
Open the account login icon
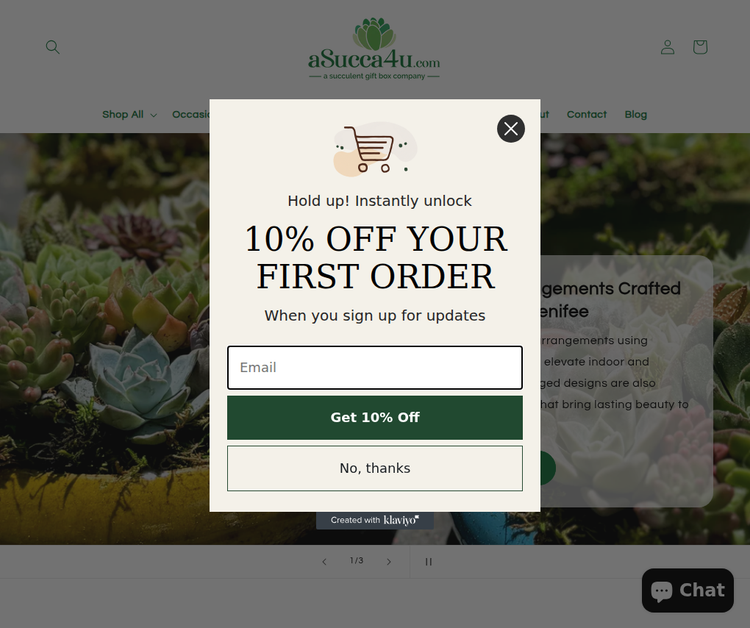pos(667,47)
